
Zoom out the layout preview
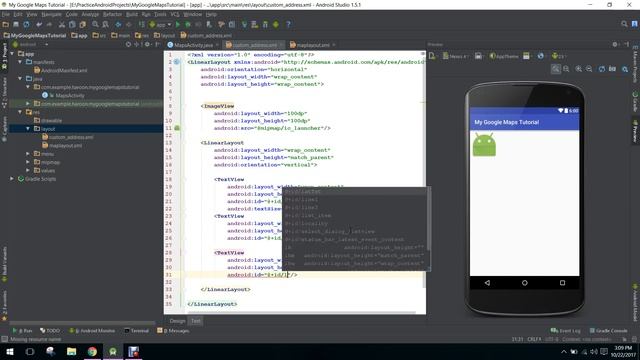pos(589,69)
